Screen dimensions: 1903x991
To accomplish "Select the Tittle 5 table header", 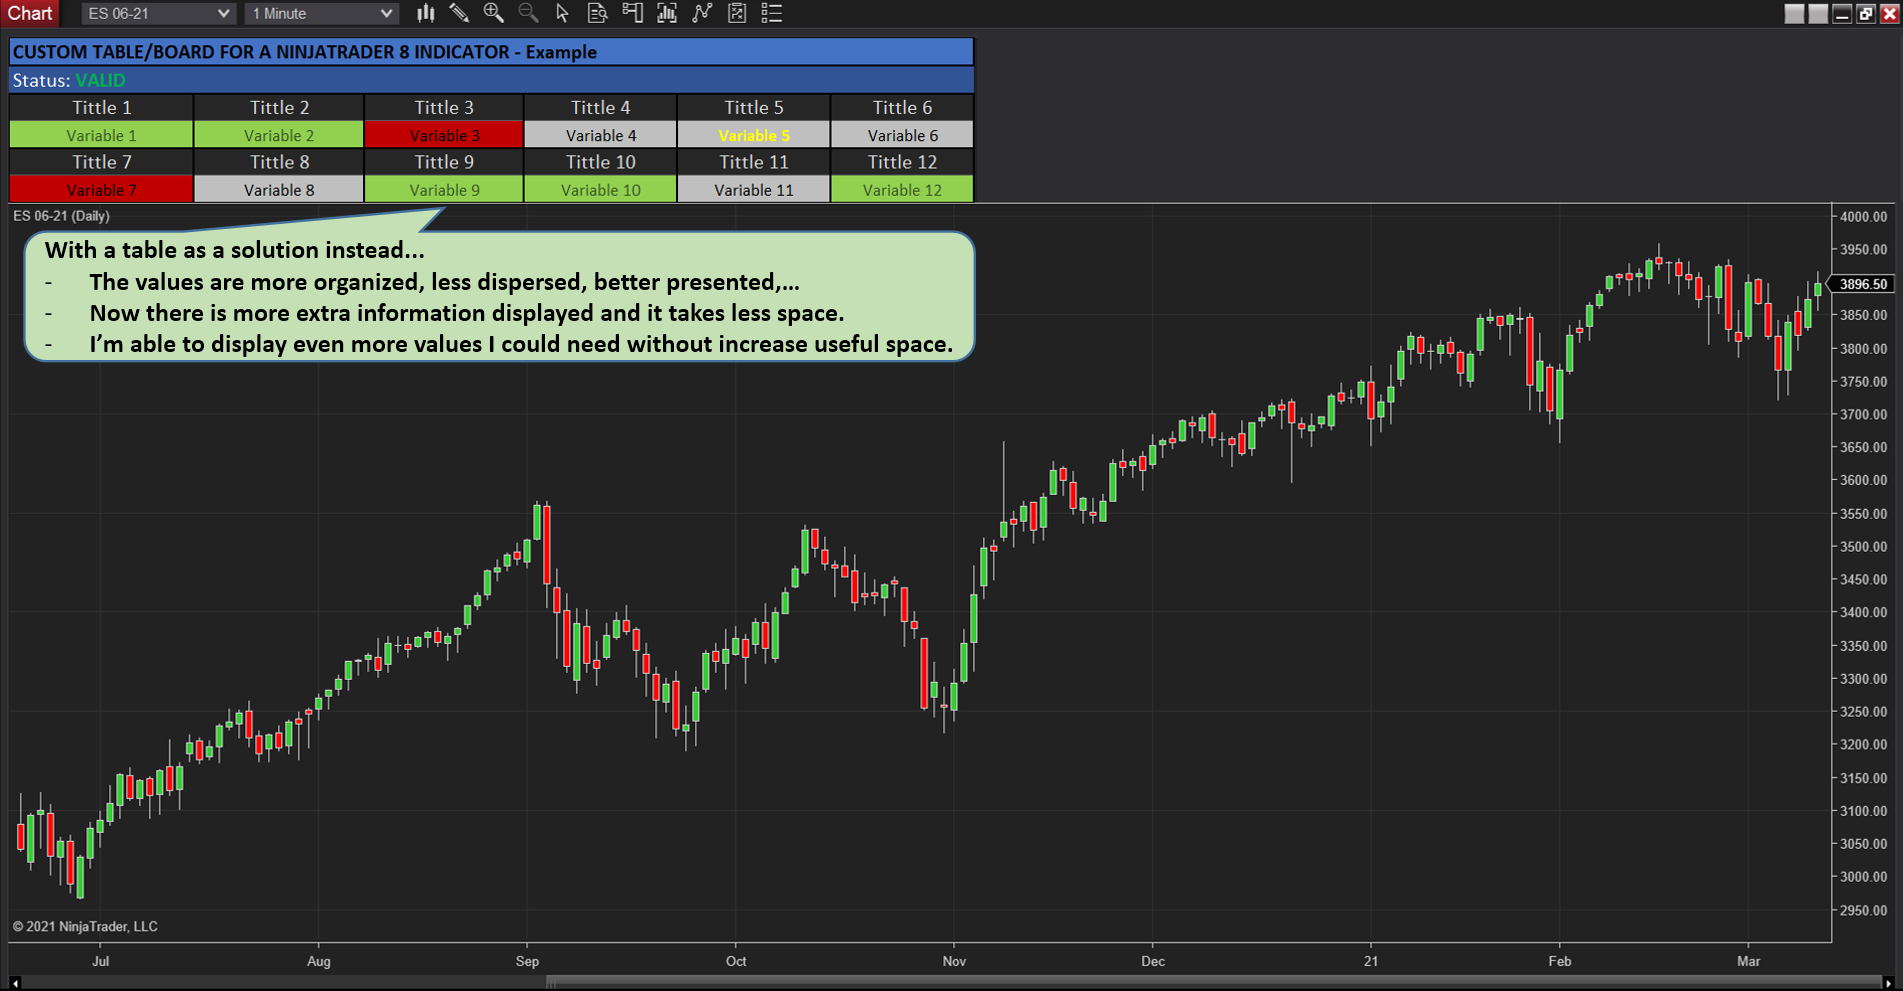I will (x=753, y=107).
